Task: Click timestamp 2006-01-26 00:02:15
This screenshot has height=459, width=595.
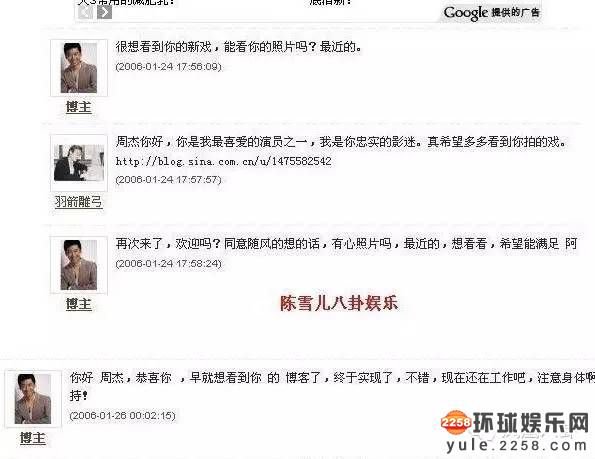Action: [123, 415]
